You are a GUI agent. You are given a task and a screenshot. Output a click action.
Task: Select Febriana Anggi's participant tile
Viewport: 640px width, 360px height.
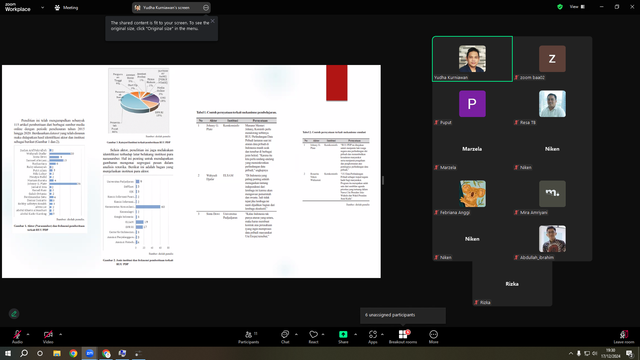[472, 193]
